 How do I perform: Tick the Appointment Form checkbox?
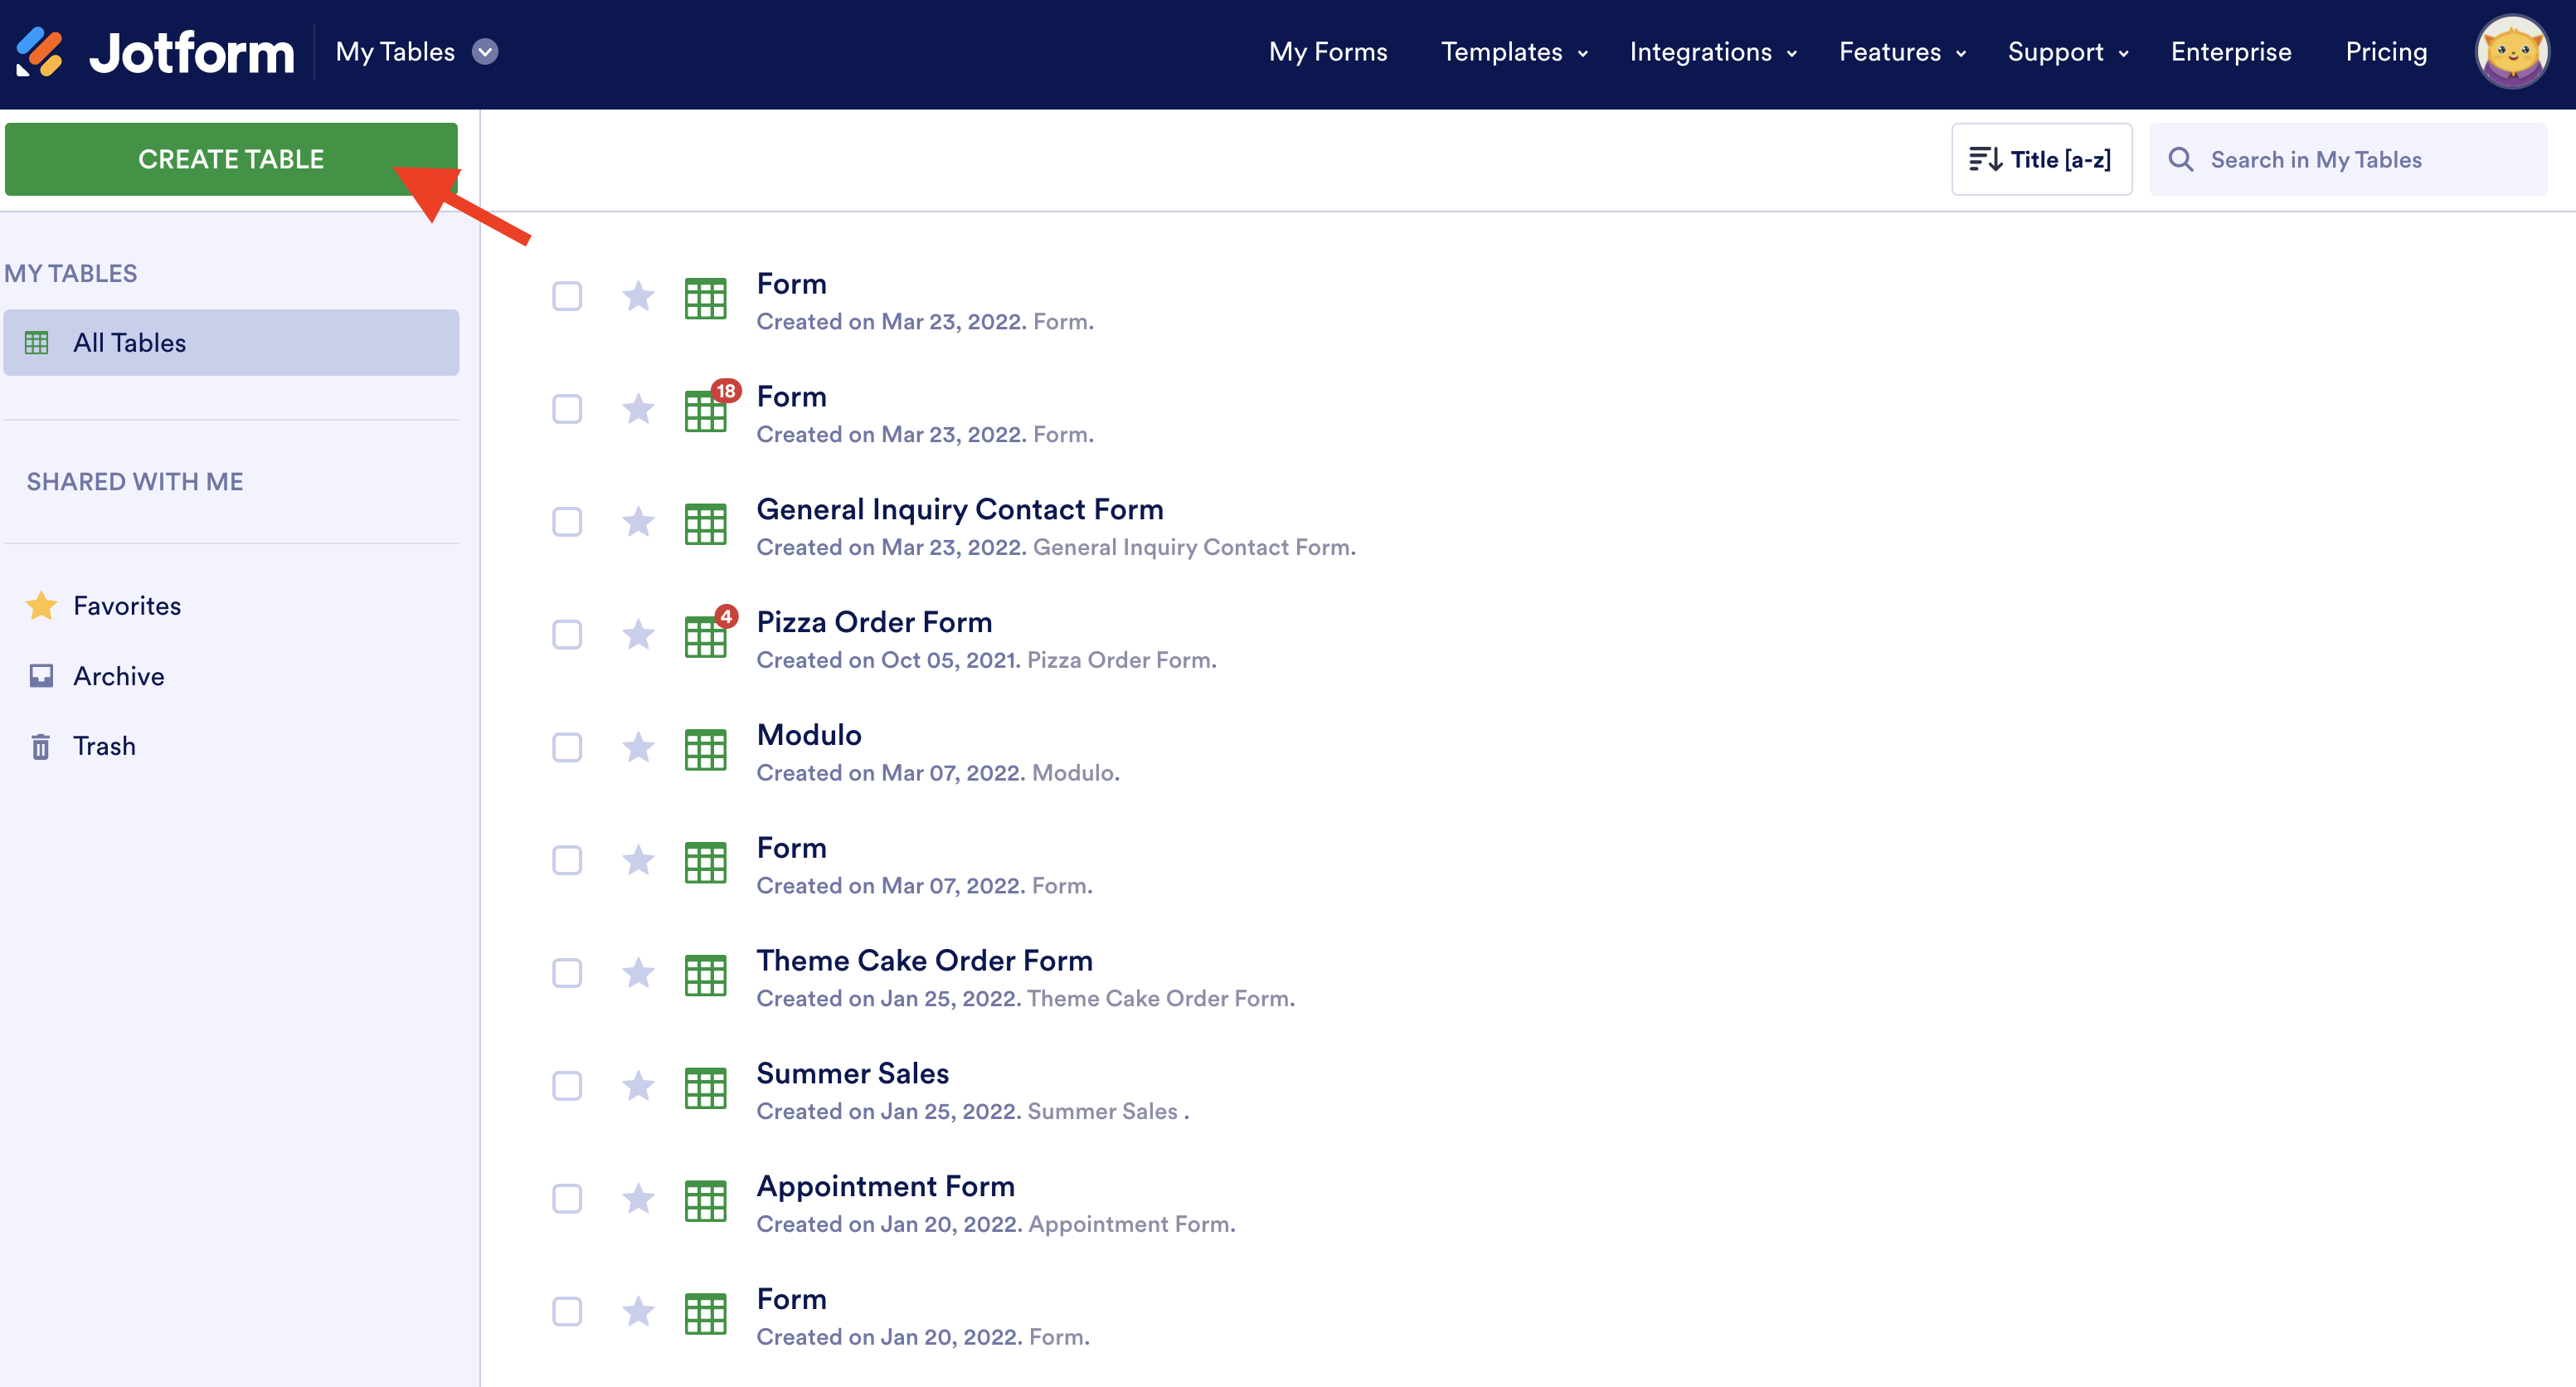tap(567, 1199)
